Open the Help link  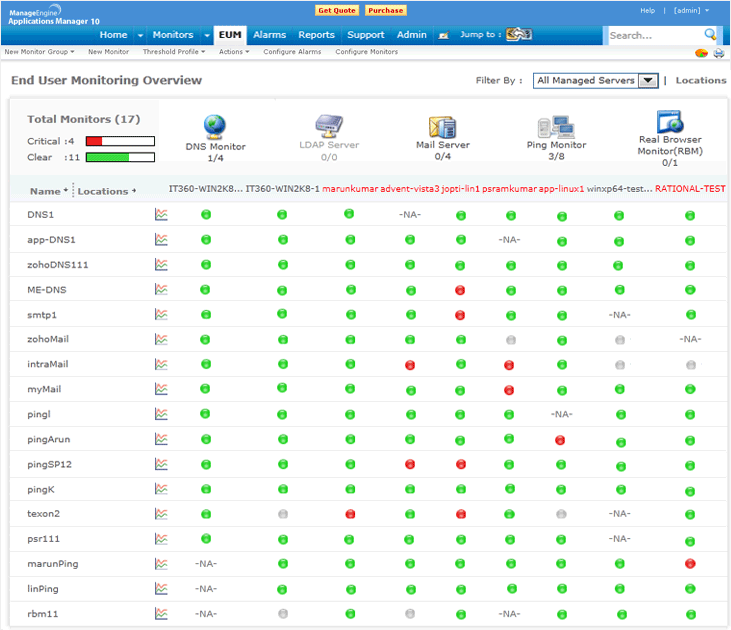pyautogui.click(x=647, y=11)
